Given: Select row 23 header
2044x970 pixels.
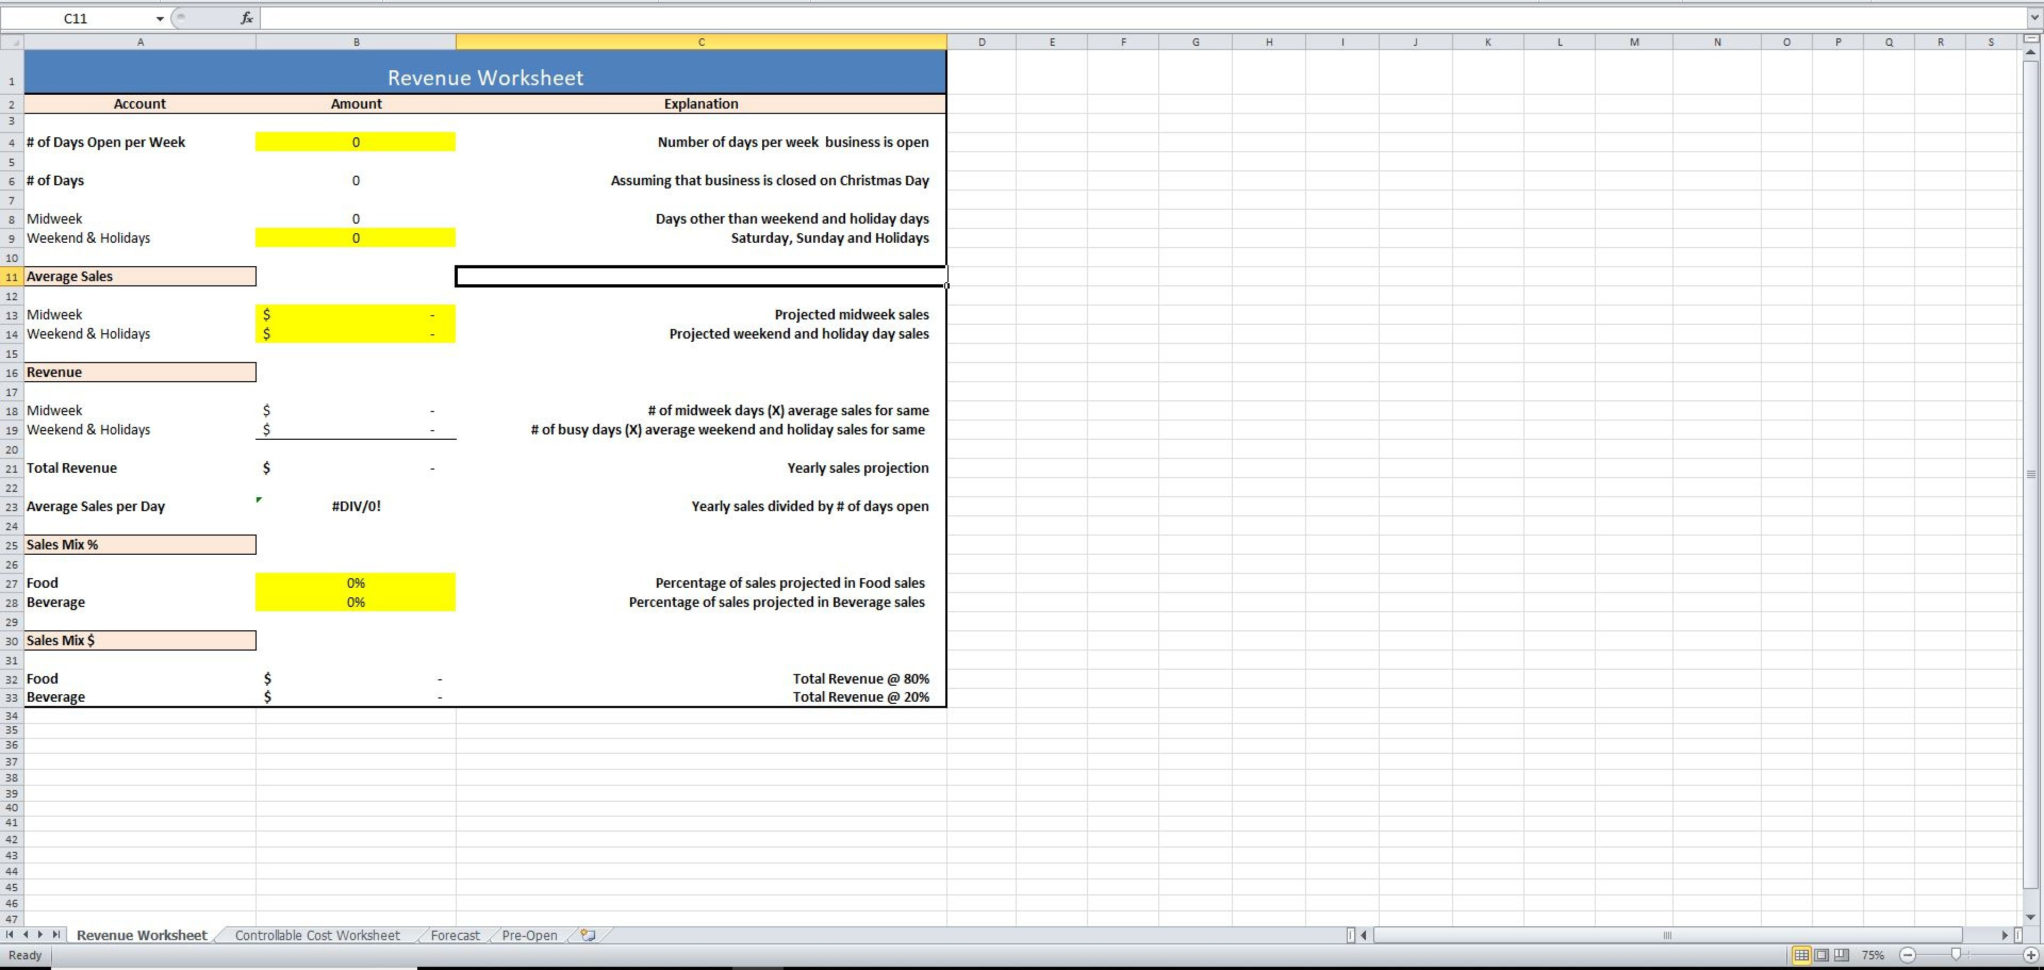Looking at the screenshot, I should point(12,507).
